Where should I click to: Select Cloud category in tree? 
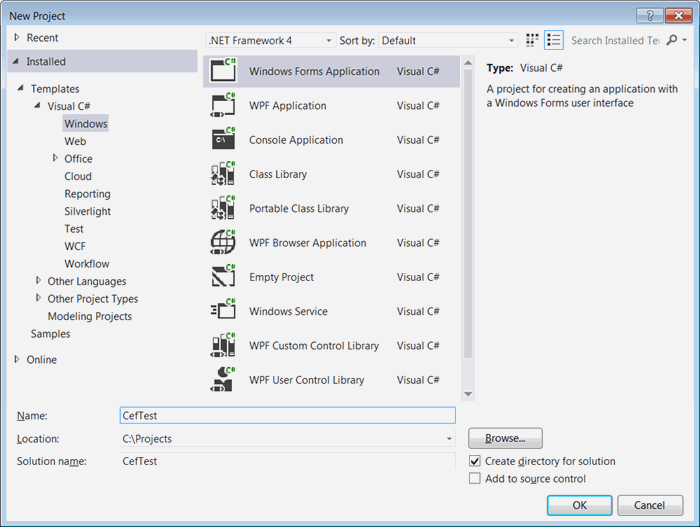pos(78,176)
